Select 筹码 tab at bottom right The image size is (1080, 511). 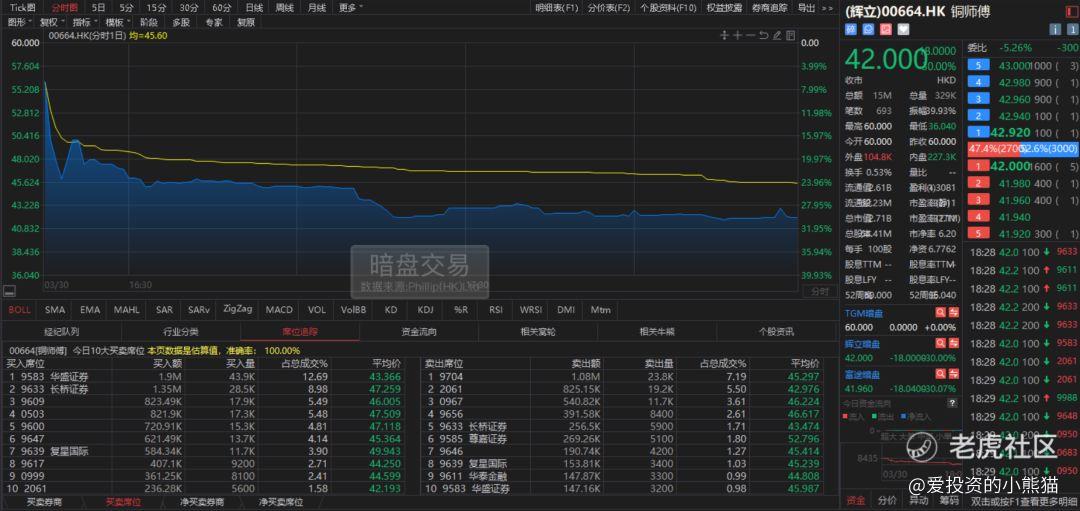(x=948, y=500)
